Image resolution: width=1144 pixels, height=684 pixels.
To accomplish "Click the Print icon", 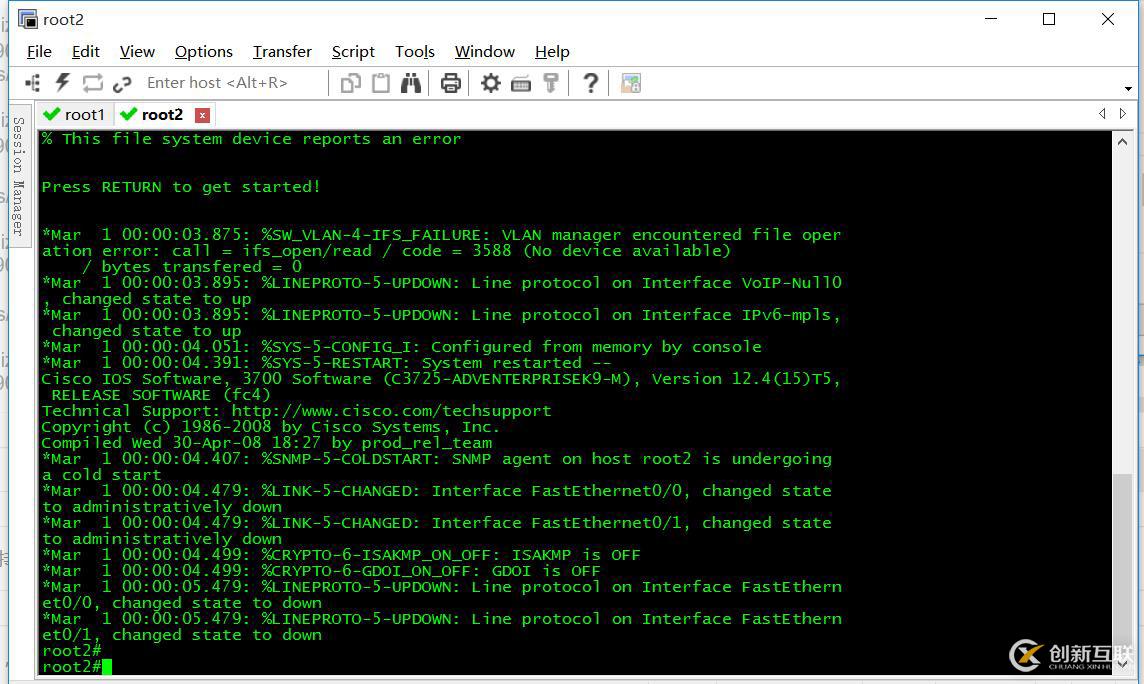I will pyautogui.click(x=451, y=83).
